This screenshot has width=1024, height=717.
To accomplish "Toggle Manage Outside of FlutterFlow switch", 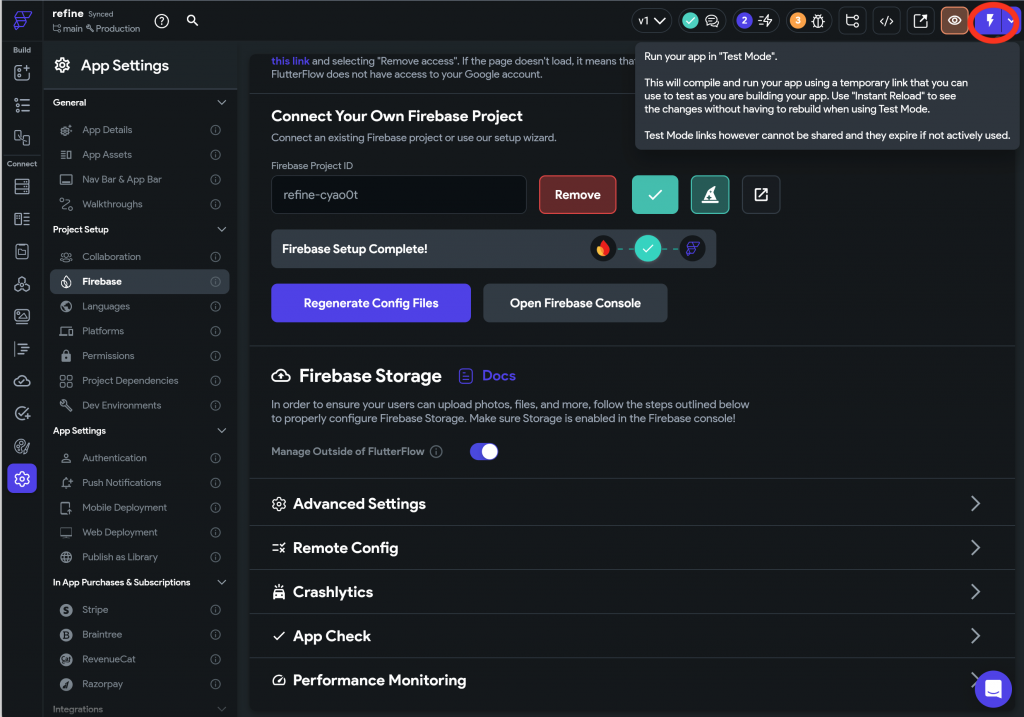I will click(484, 451).
